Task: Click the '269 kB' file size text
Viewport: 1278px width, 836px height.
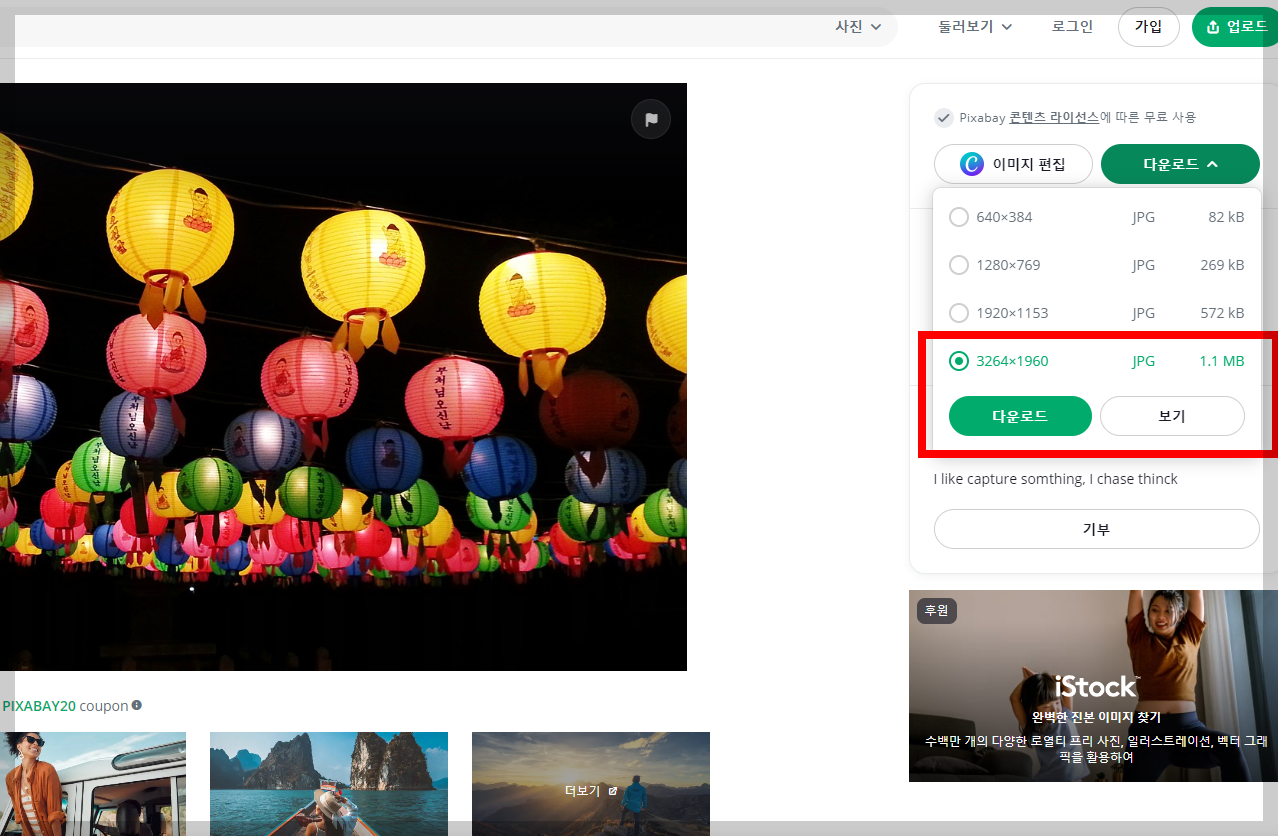Action: click(x=1222, y=265)
